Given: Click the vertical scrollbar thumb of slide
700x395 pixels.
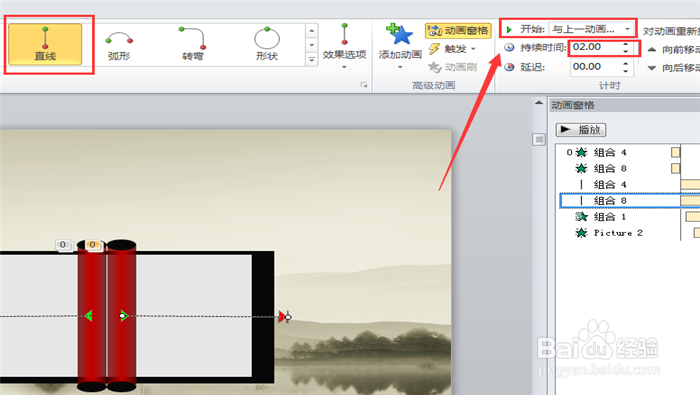Looking at the screenshot, I should [539, 140].
